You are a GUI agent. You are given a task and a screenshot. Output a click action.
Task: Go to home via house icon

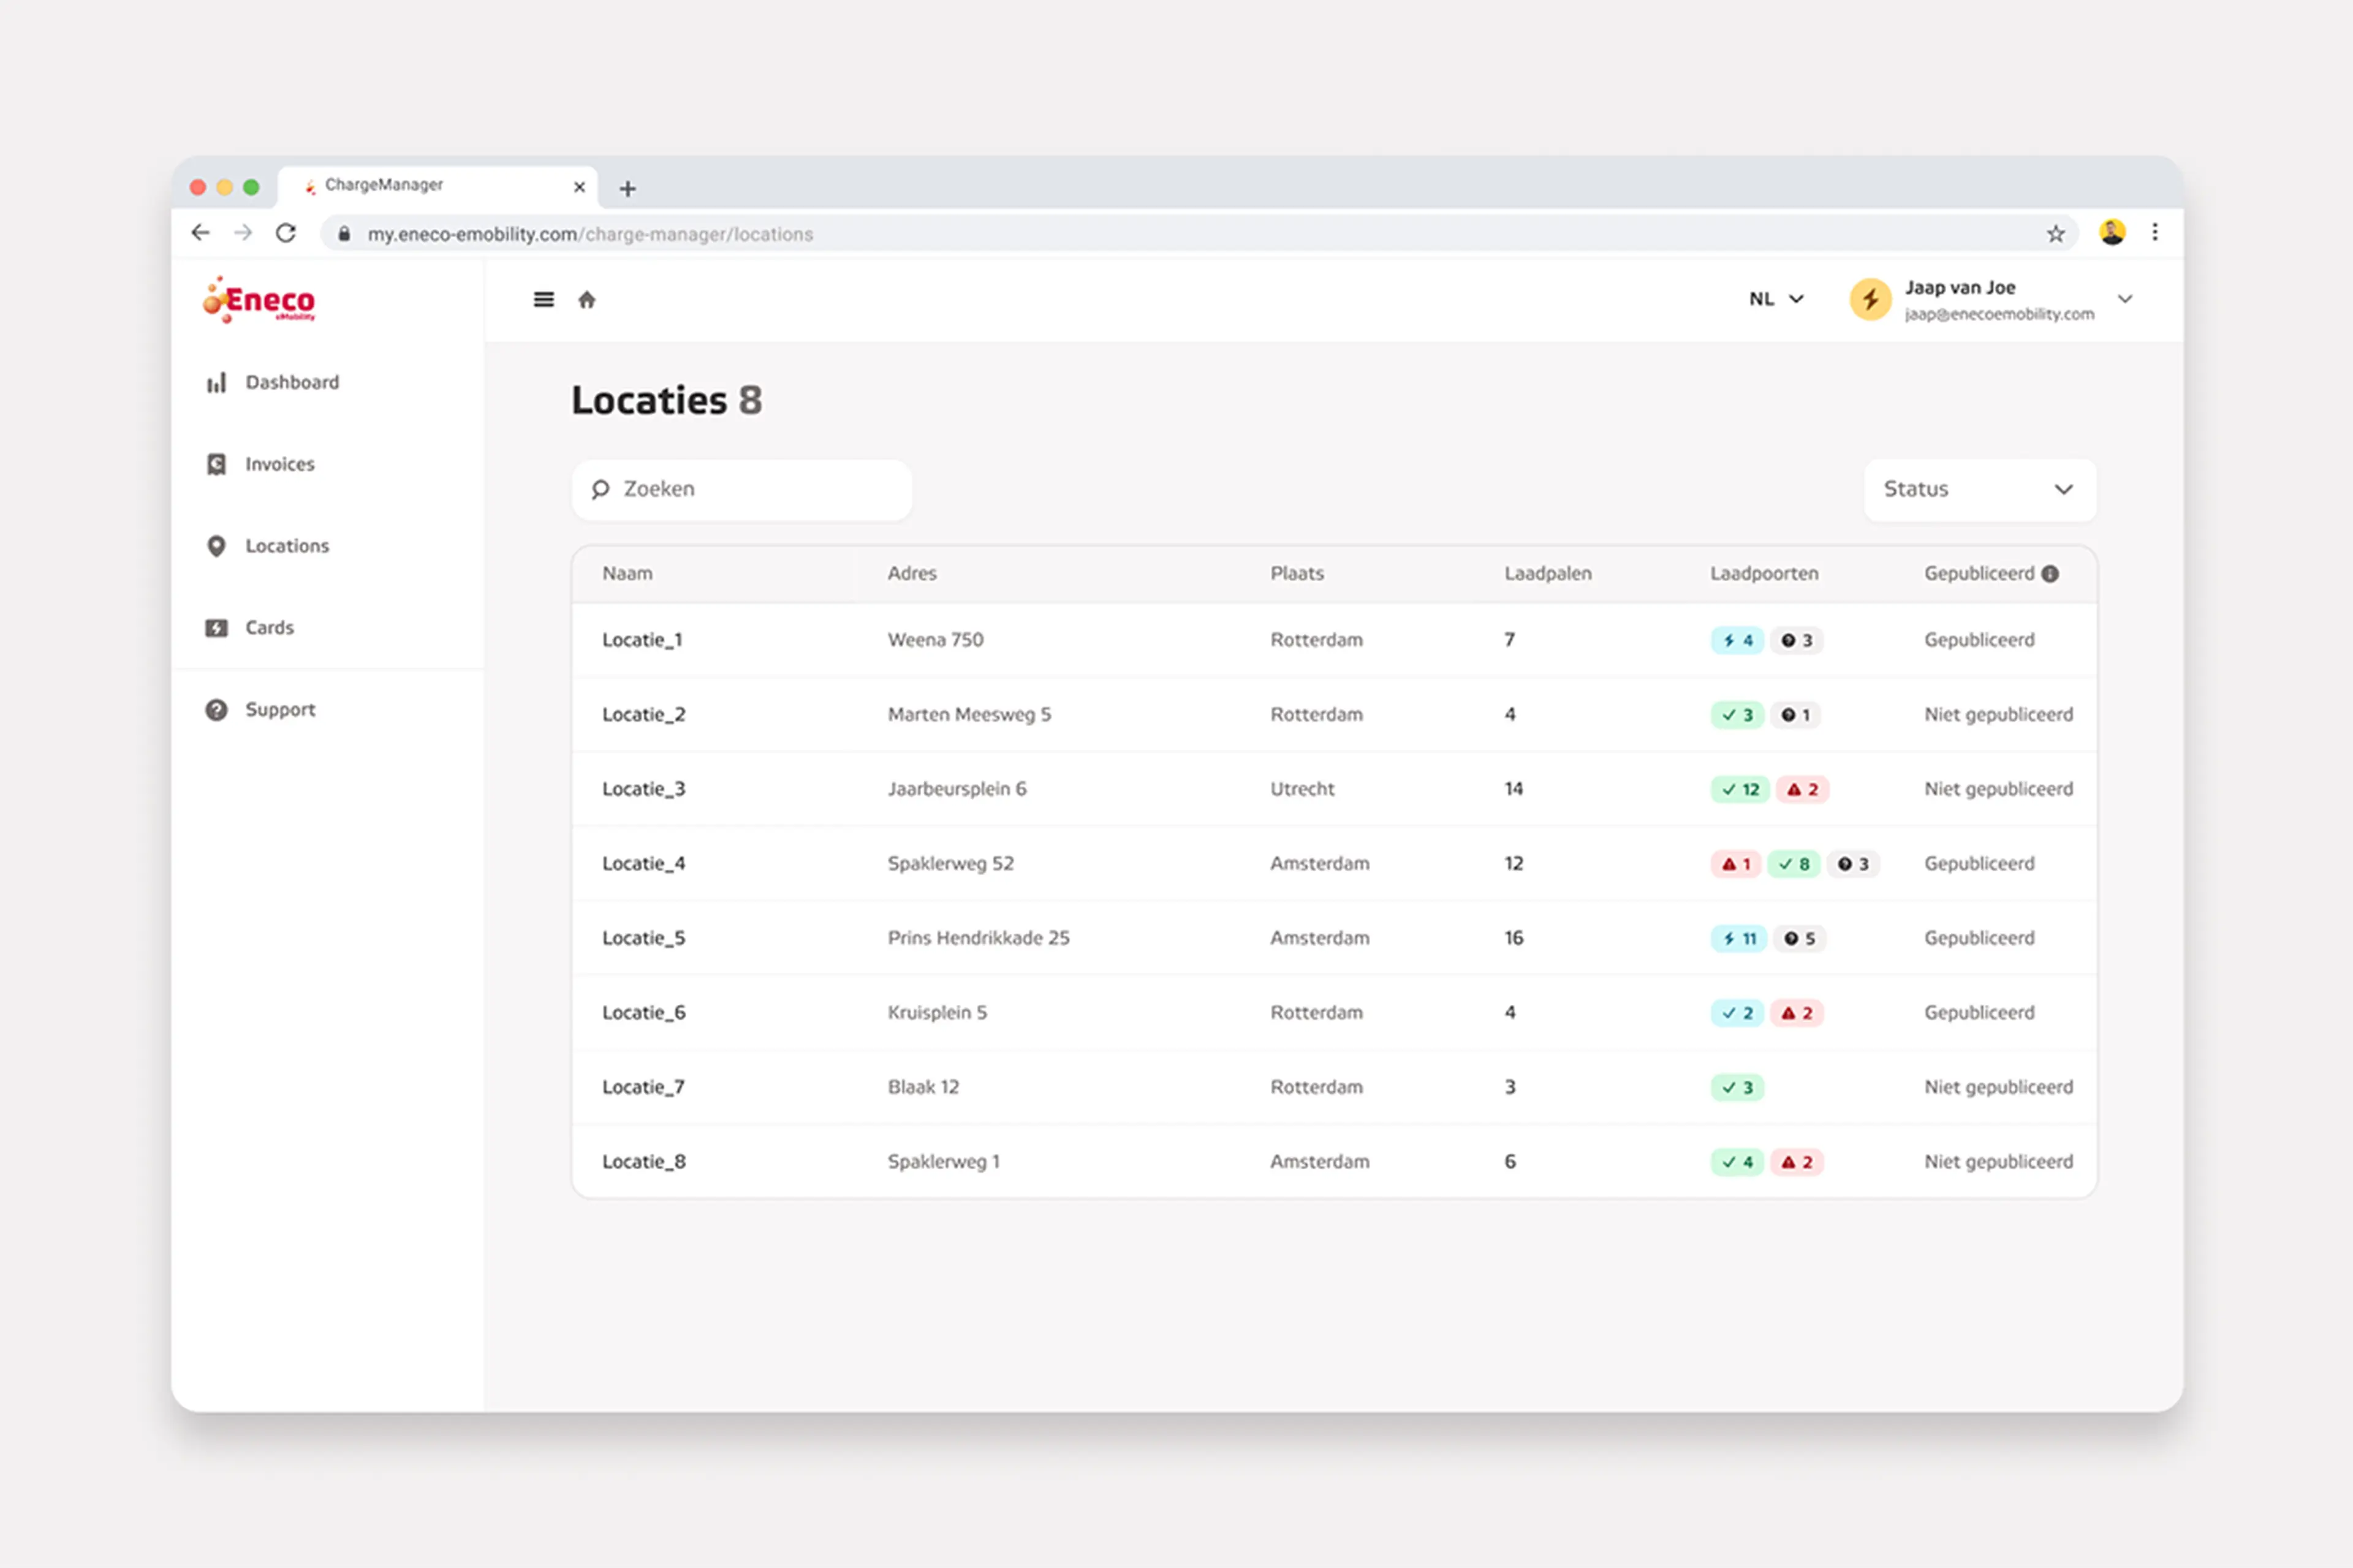coord(587,299)
